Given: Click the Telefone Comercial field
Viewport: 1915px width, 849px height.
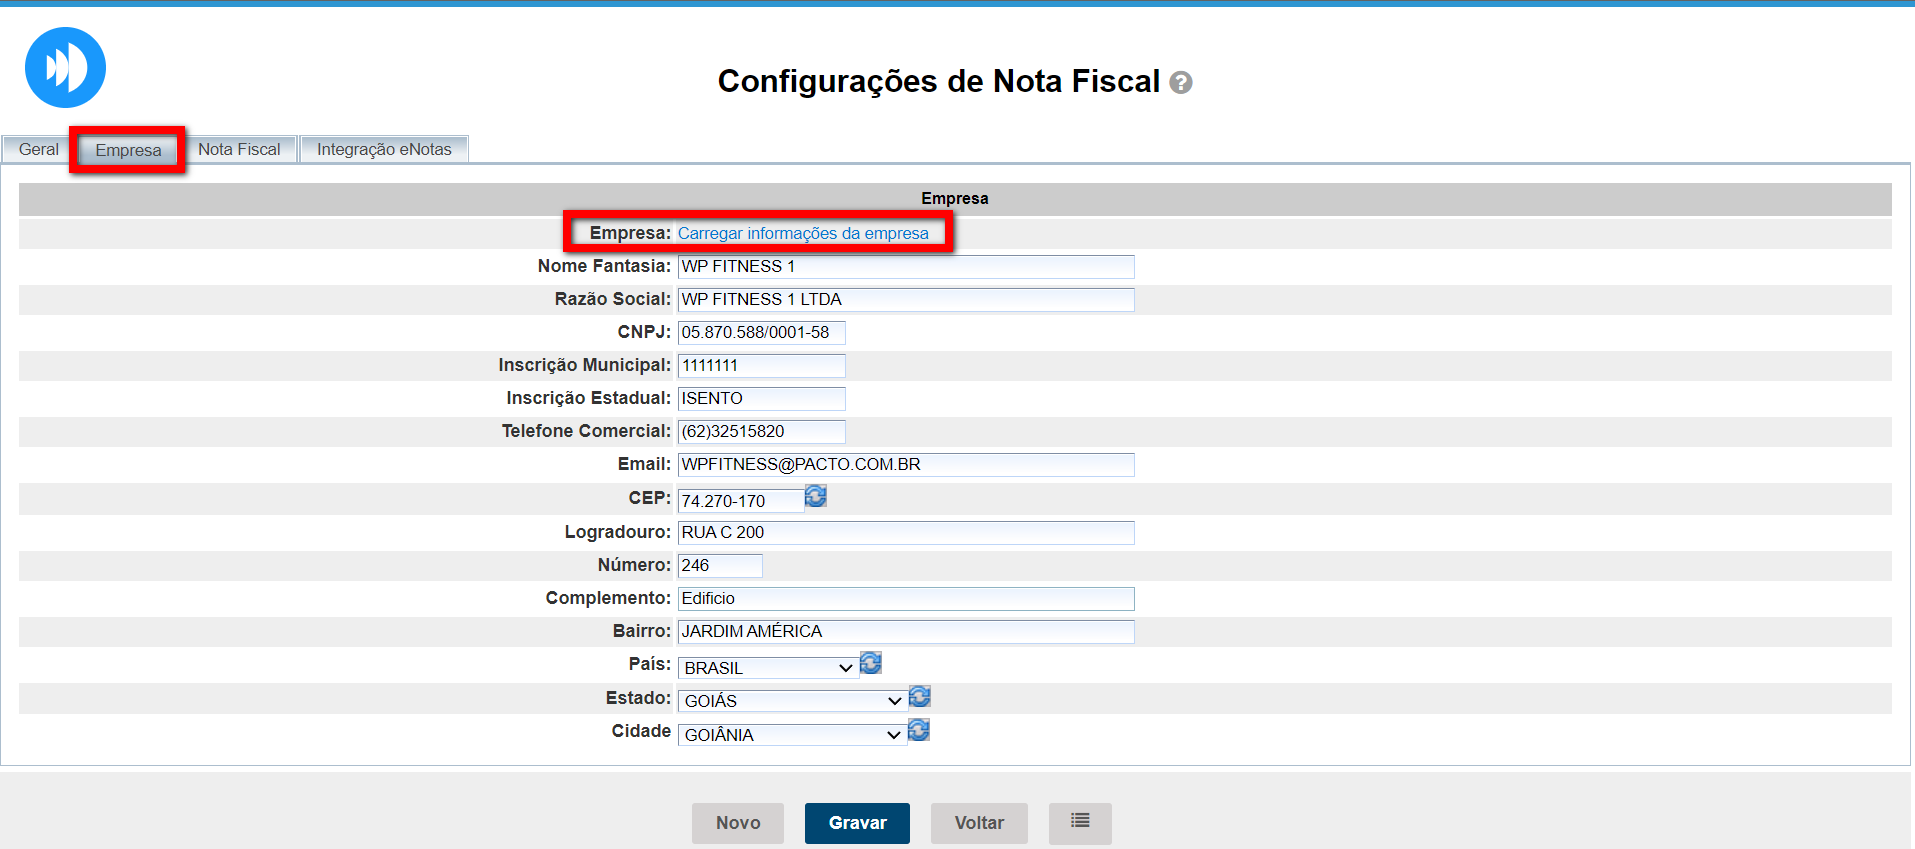Looking at the screenshot, I should (762, 432).
